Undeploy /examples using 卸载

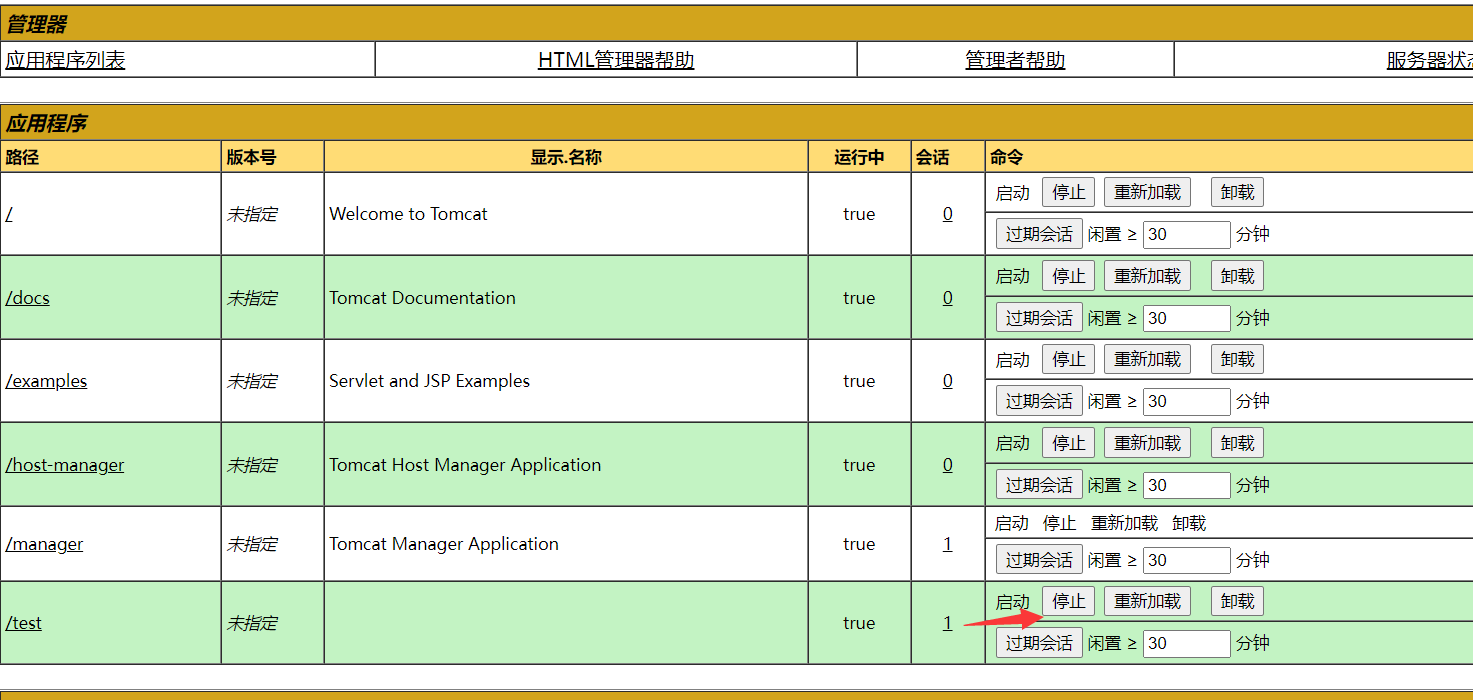(x=1237, y=359)
